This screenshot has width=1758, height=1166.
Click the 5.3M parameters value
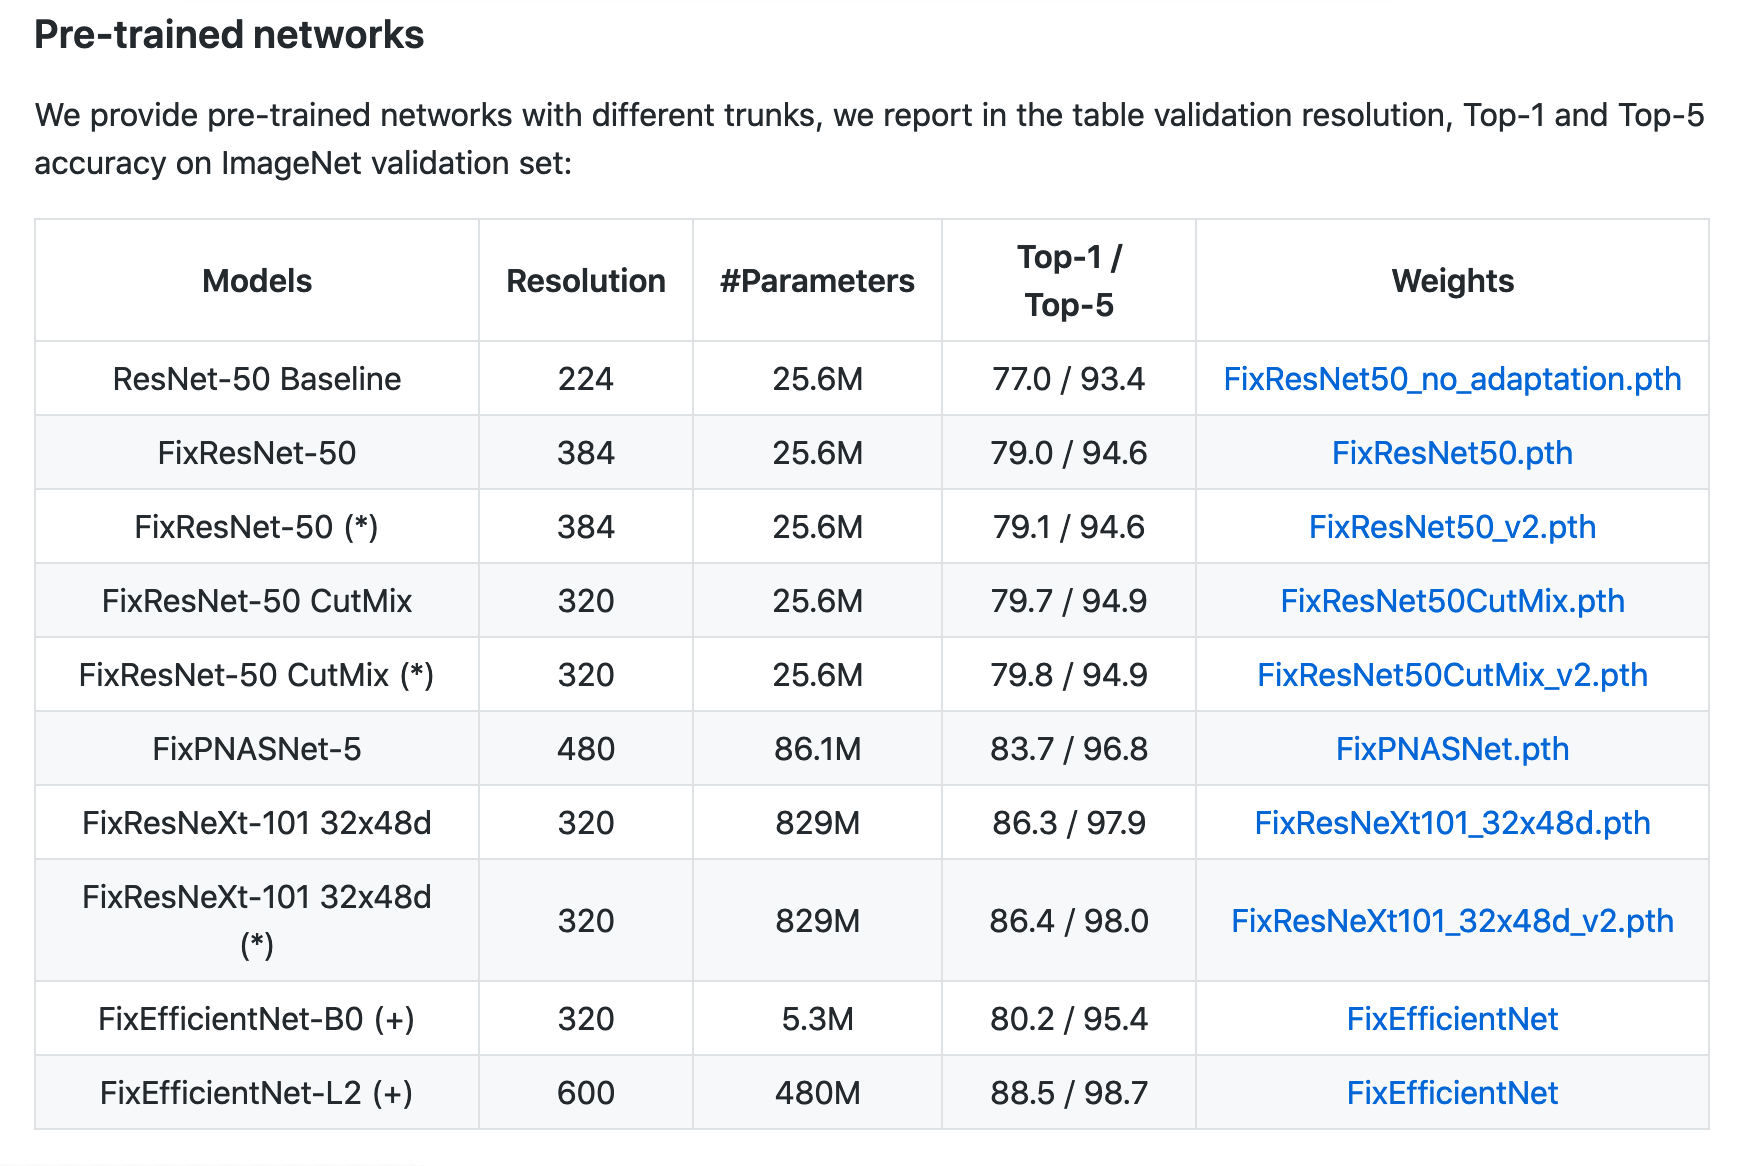point(817,1019)
